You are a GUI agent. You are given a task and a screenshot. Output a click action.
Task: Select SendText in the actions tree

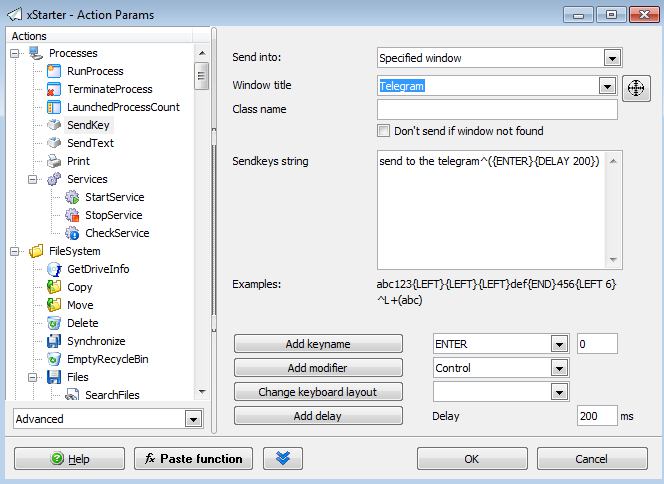click(x=90, y=143)
